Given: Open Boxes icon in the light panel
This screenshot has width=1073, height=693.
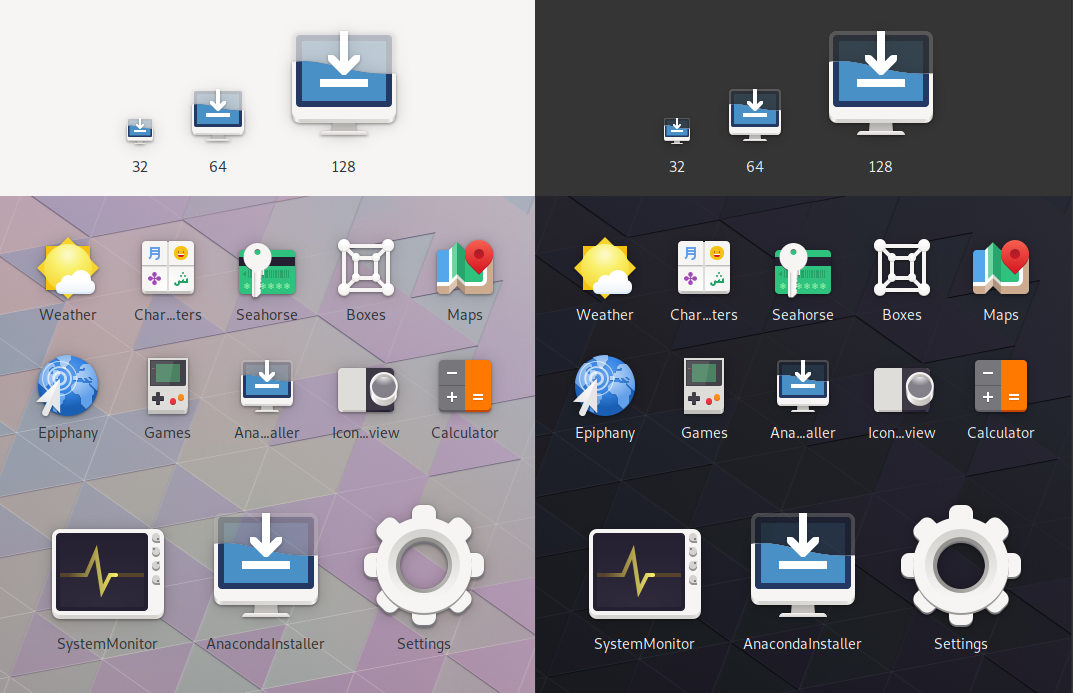Looking at the screenshot, I should tap(366, 267).
